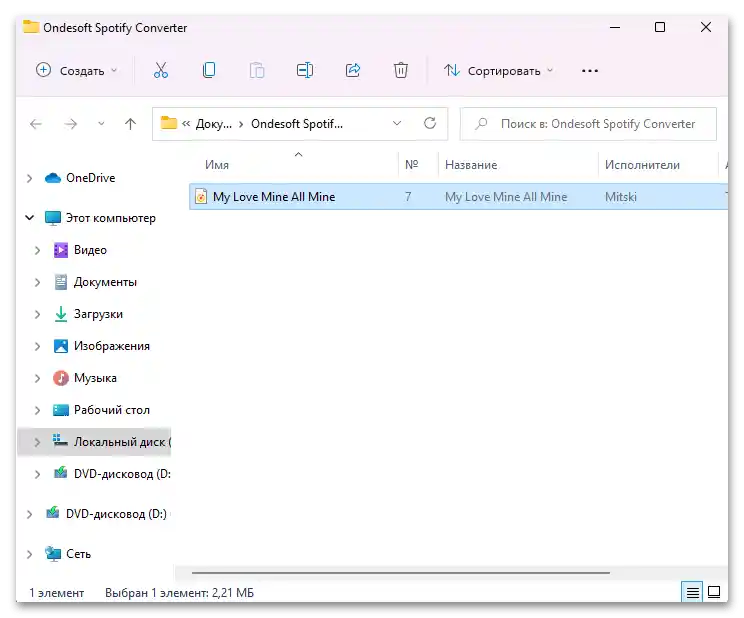744x618 pixels.
Task: Click the Загрузки download arrow icon
Action: click(x=61, y=314)
